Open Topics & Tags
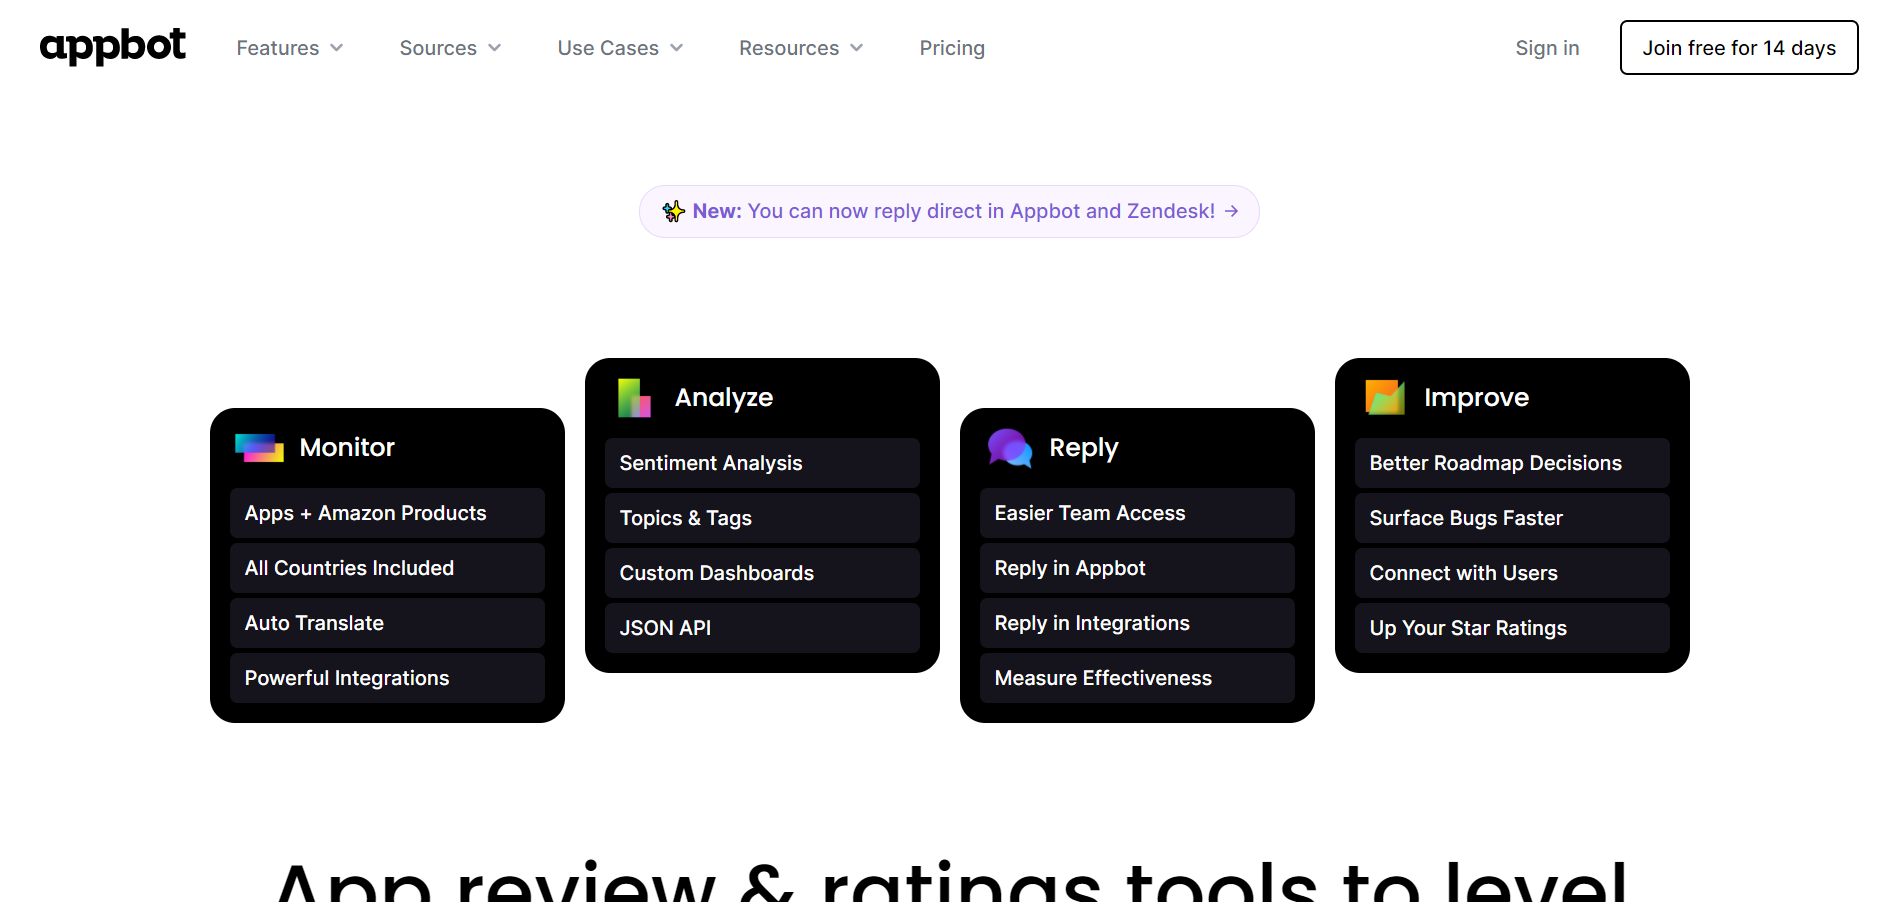The width and height of the screenshot is (1898, 902). pyautogui.click(x=762, y=518)
